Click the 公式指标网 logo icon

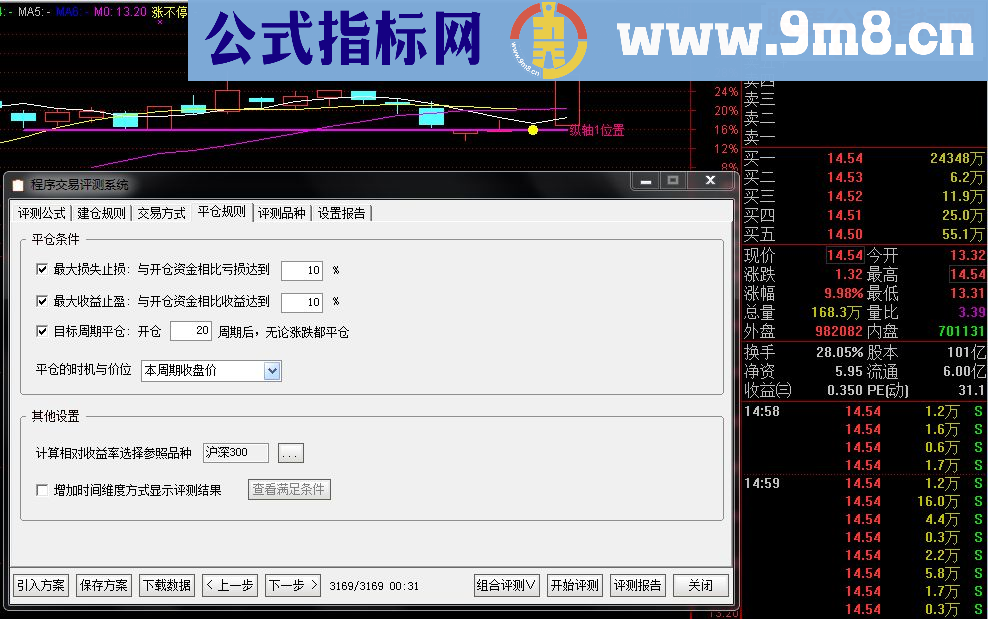tap(546, 38)
